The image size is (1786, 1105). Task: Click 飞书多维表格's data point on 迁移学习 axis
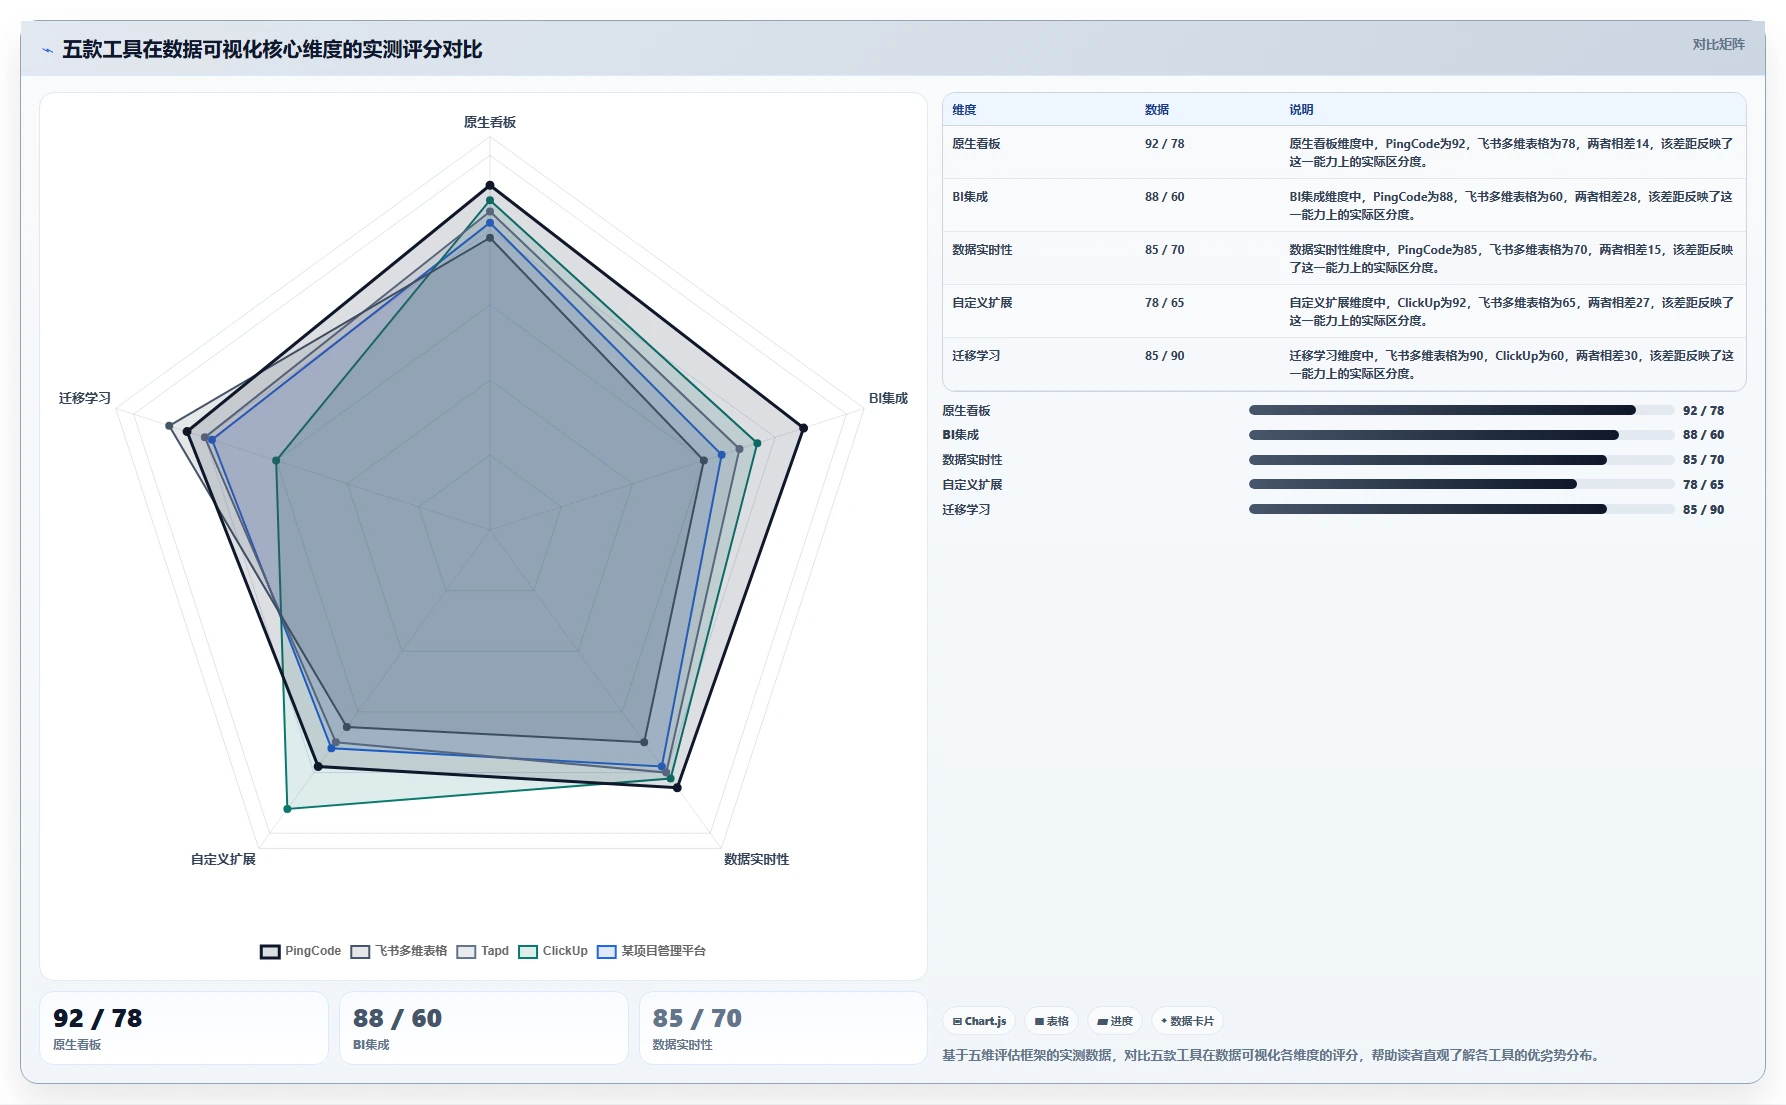169,426
